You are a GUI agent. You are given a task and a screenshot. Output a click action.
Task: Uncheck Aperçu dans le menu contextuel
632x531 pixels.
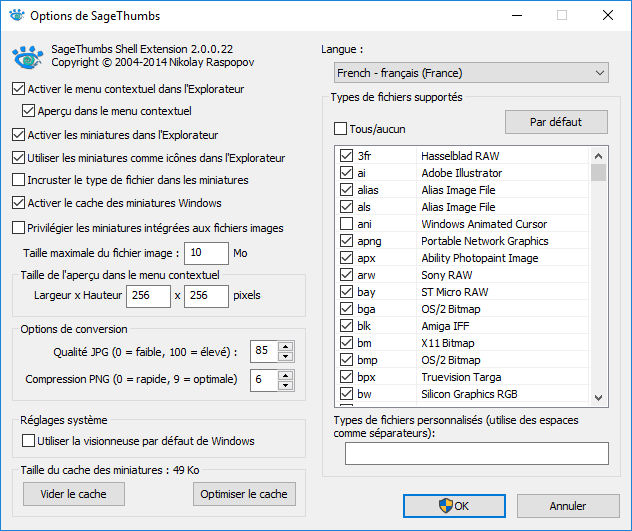tap(28, 110)
